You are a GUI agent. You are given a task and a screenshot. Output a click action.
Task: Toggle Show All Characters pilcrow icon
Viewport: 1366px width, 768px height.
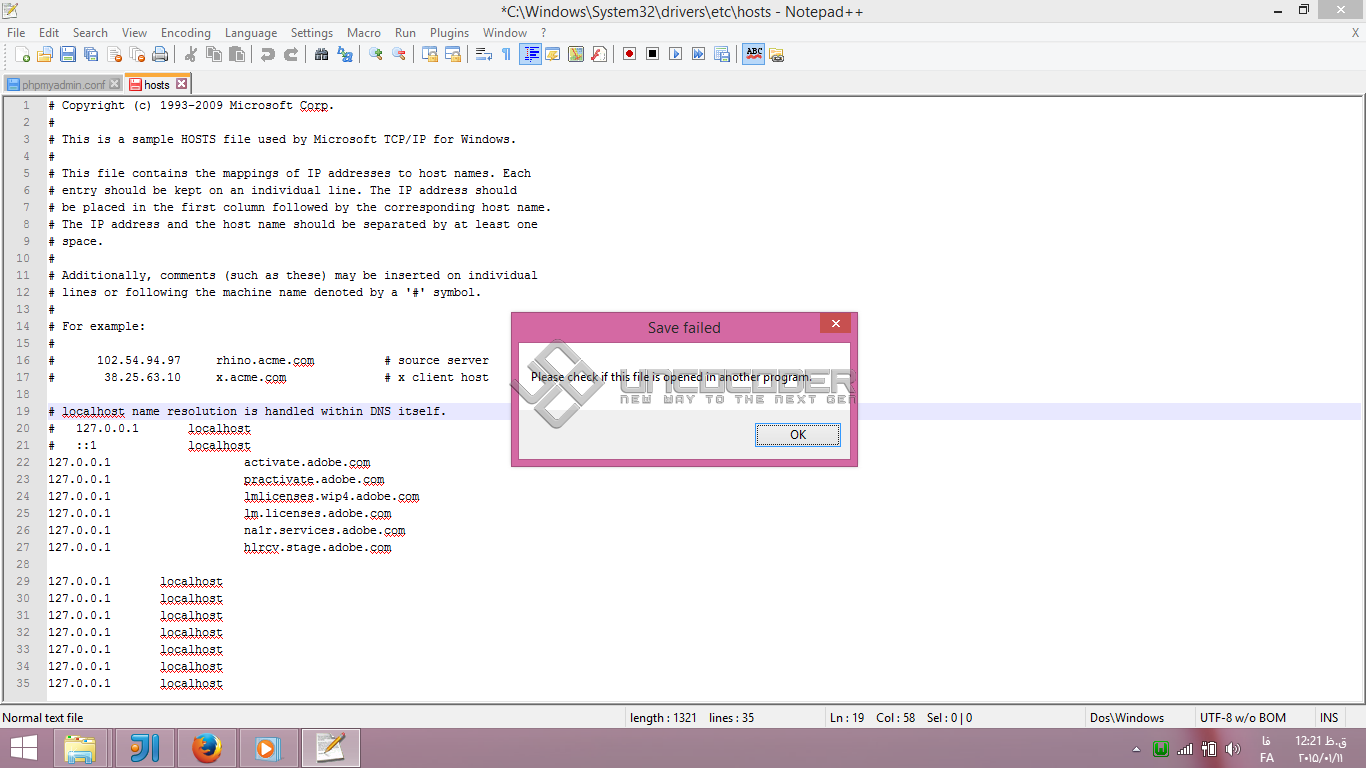[506, 54]
